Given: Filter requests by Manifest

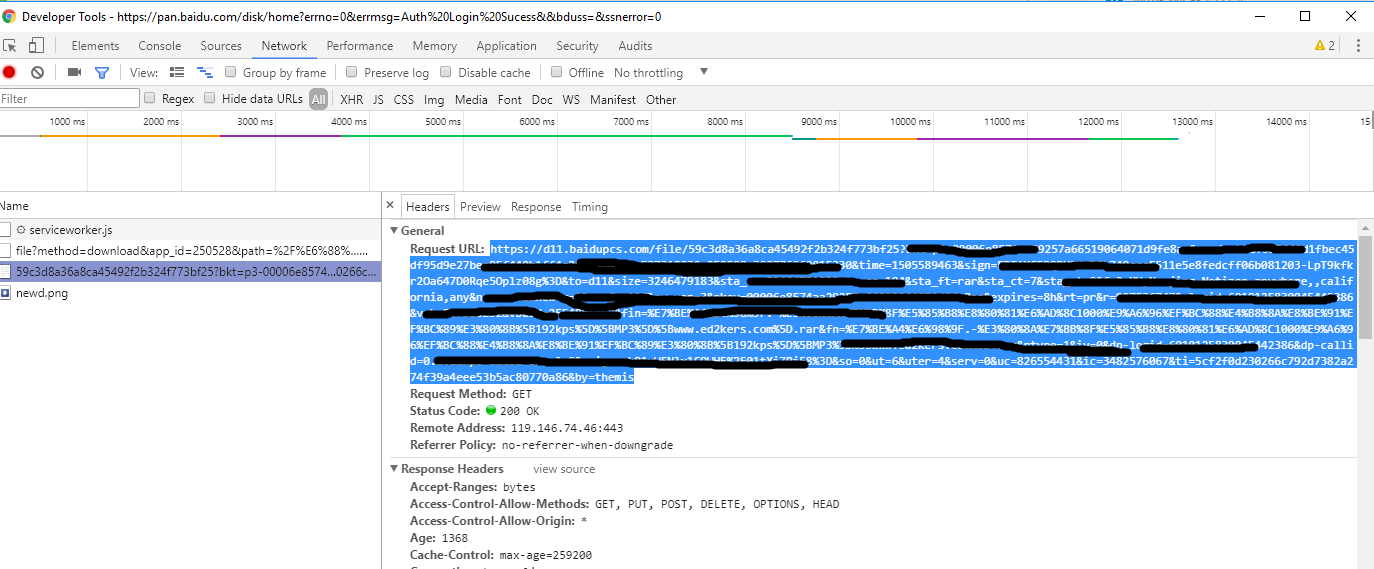Looking at the screenshot, I should (x=613, y=99).
